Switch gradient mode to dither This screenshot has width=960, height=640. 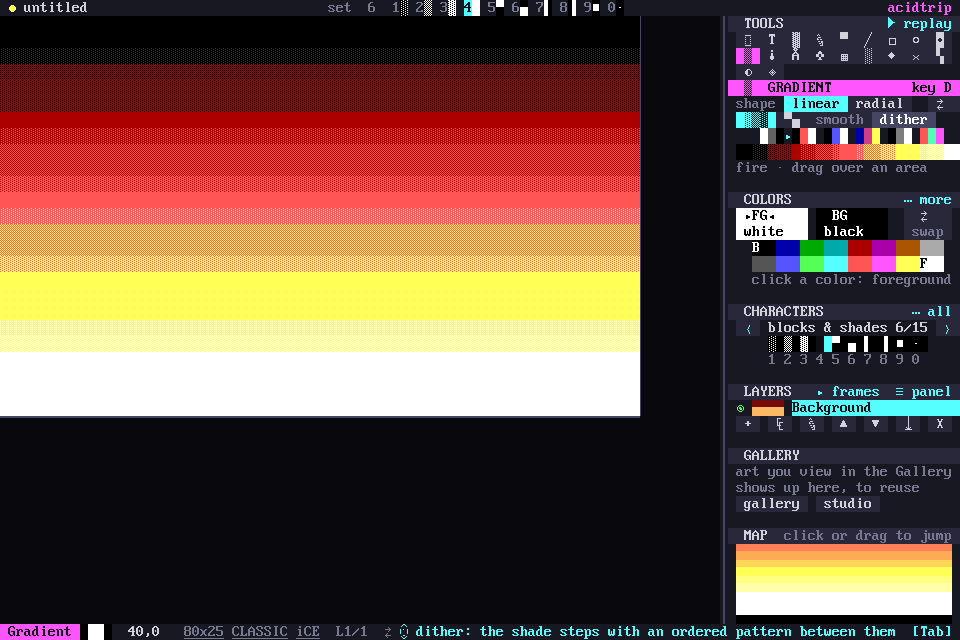pyautogui.click(x=903, y=119)
